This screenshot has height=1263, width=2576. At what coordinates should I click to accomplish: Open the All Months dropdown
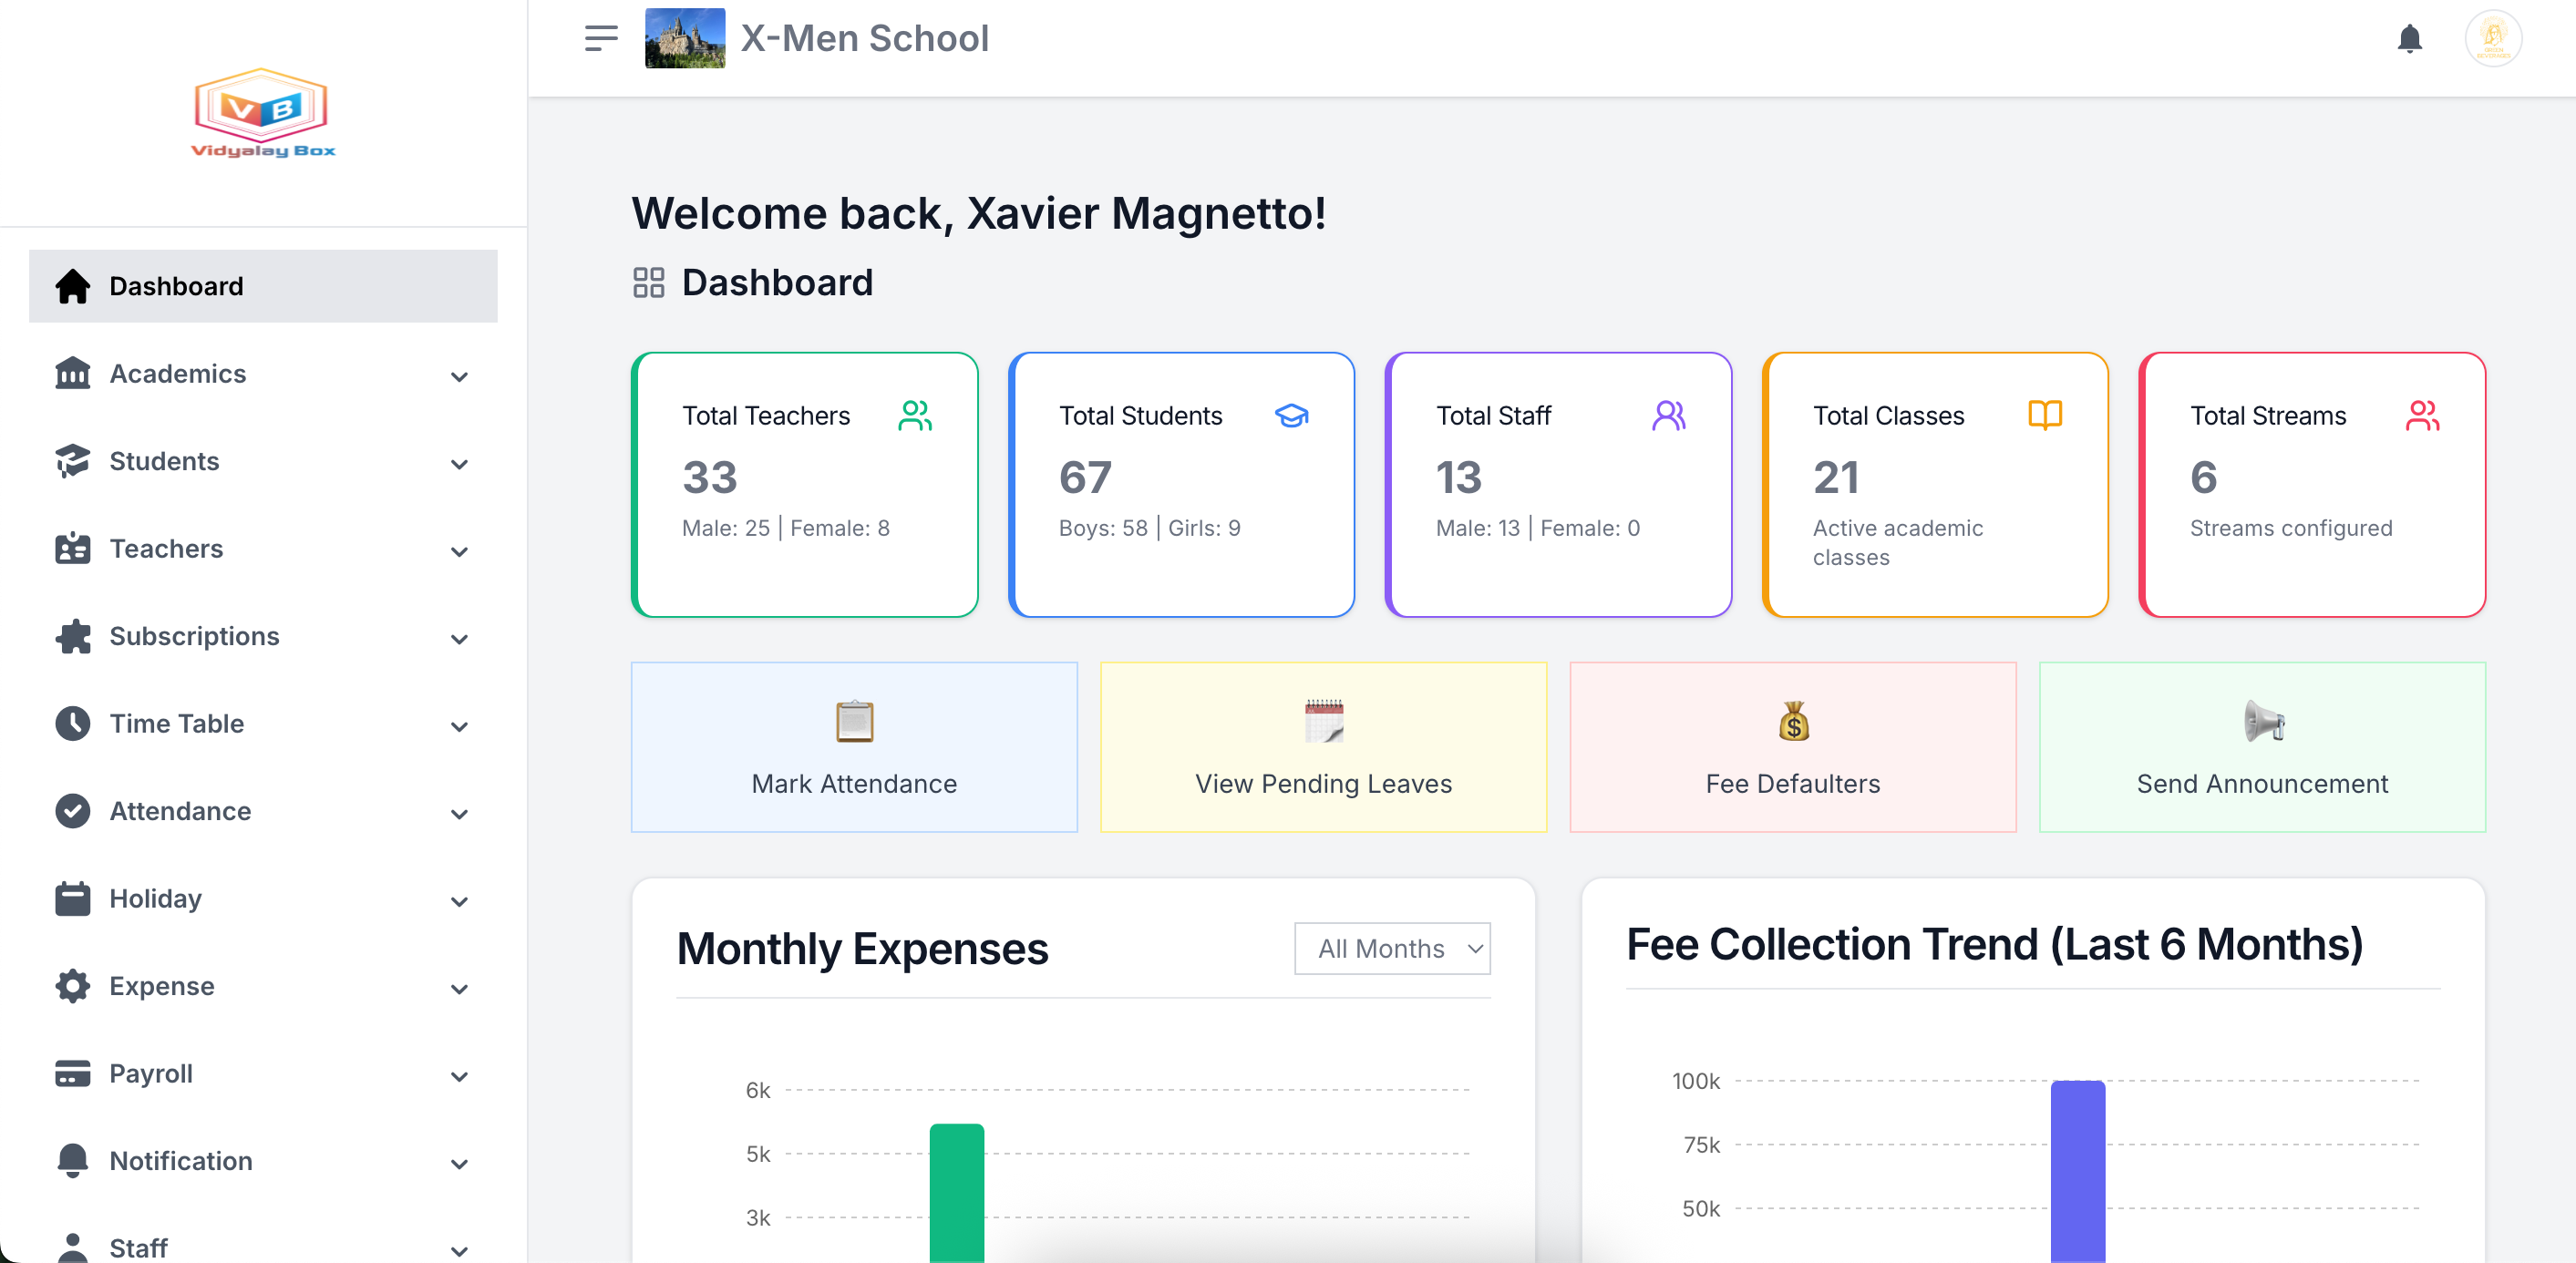coord(1392,948)
